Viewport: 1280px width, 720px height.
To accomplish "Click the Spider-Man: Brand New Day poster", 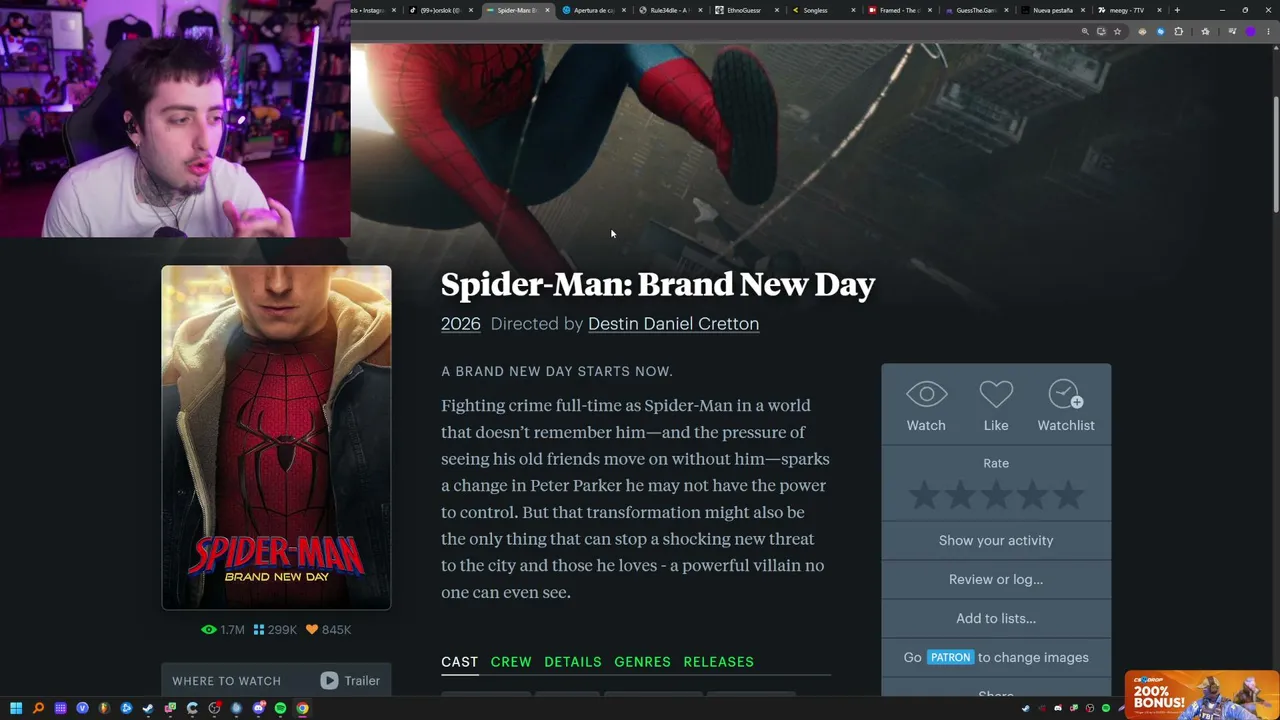I will click(x=276, y=437).
